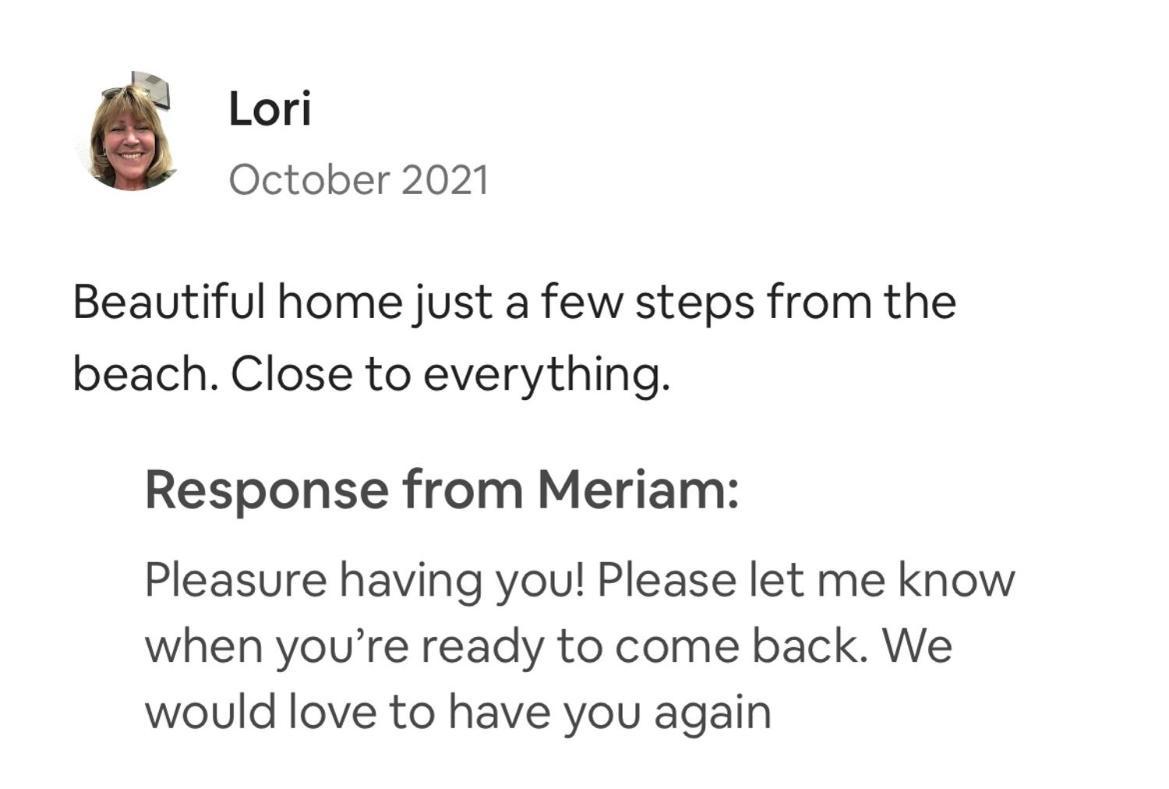
Task: Click the word 'steps' in the review
Action: click(694, 304)
